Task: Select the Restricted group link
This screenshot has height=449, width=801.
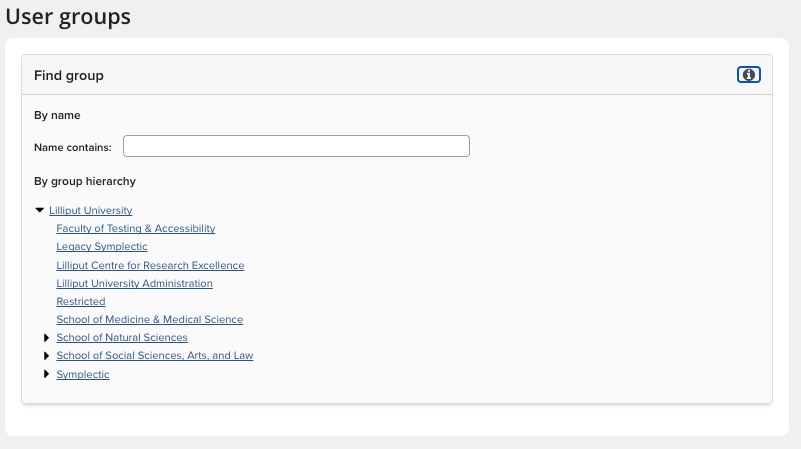Action: pos(81,302)
